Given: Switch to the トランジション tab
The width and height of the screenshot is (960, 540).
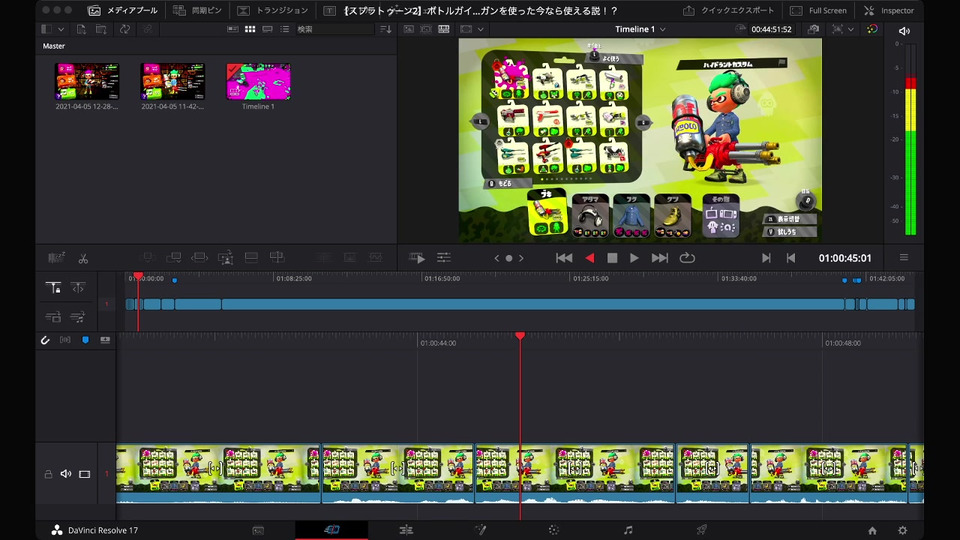Looking at the screenshot, I should tap(273, 10).
